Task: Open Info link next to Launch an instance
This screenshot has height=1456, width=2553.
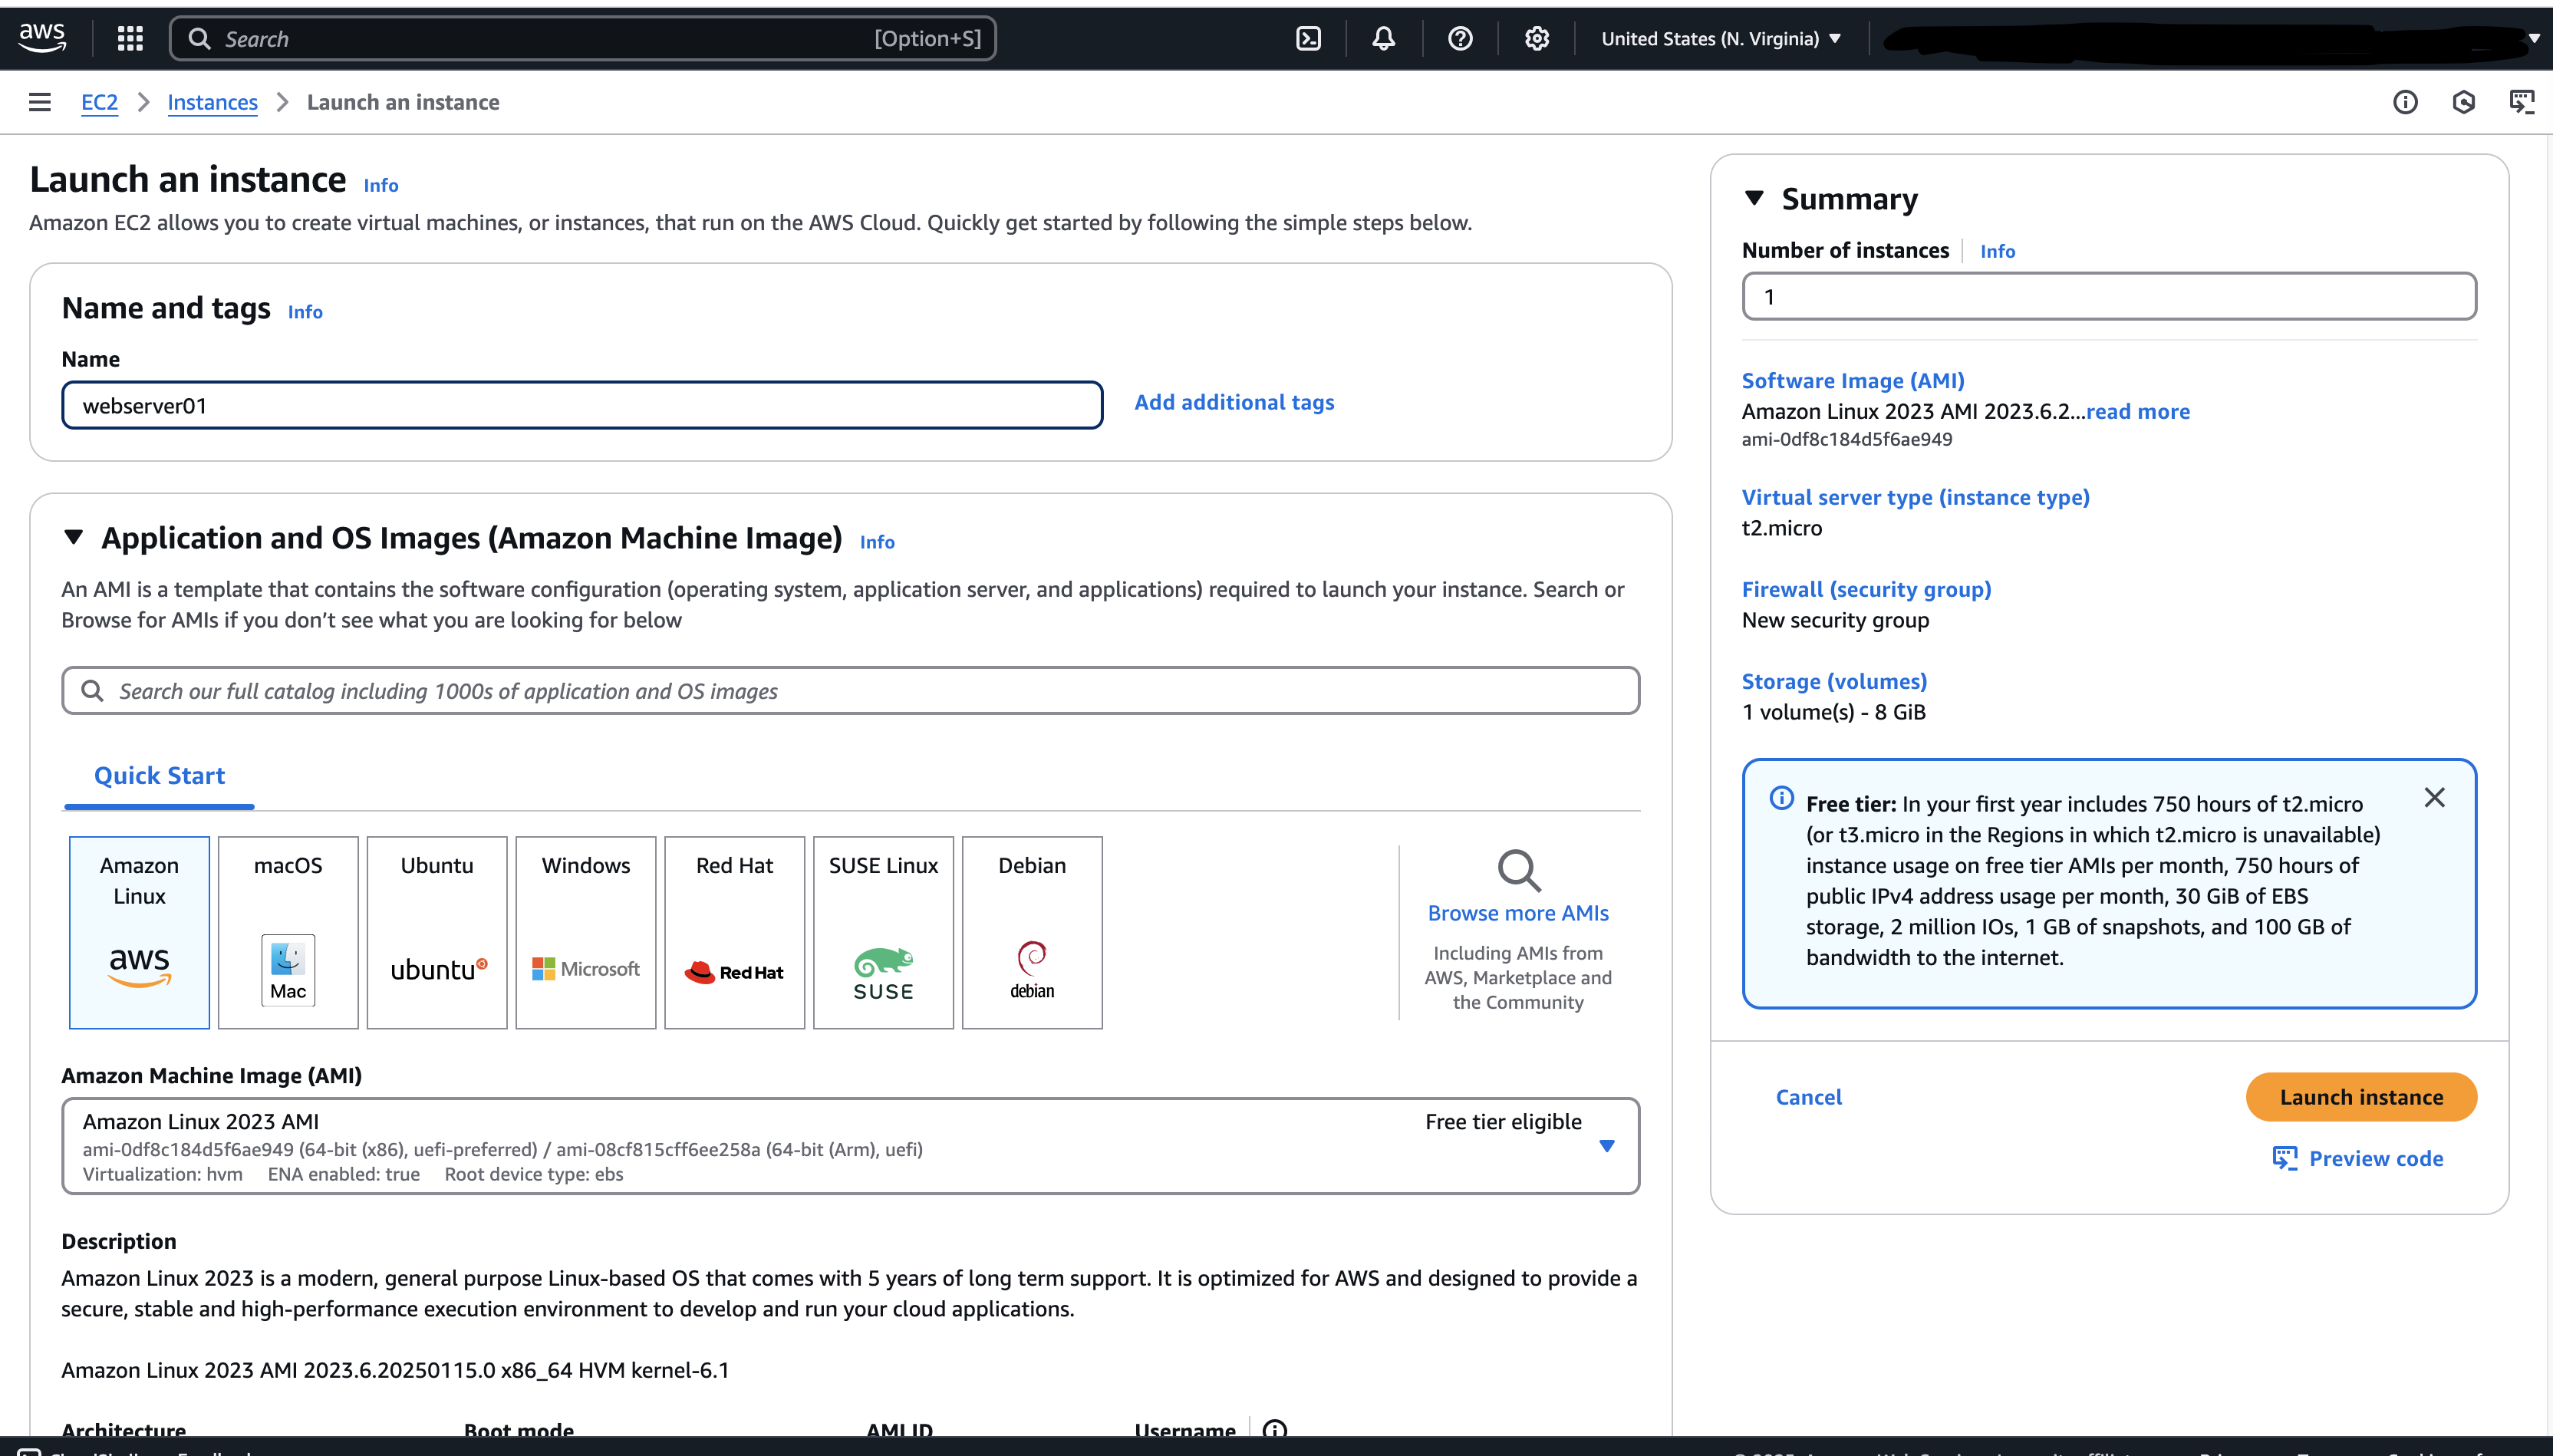Action: click(x=381, y=185)
